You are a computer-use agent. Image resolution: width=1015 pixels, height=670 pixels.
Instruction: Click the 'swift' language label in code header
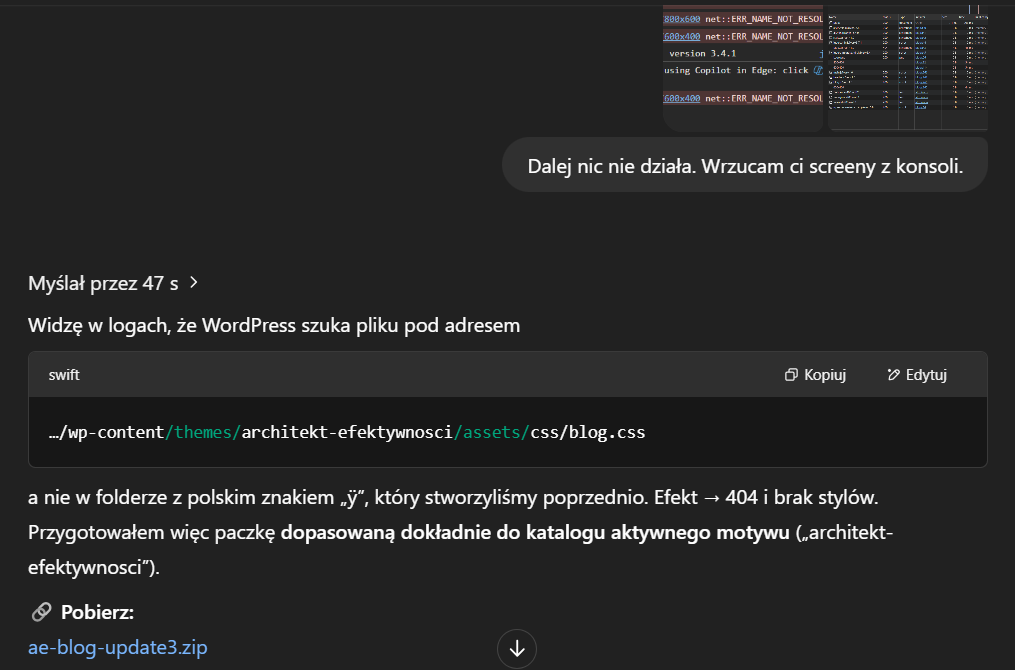pyautogui.click(x=64, y=375)
